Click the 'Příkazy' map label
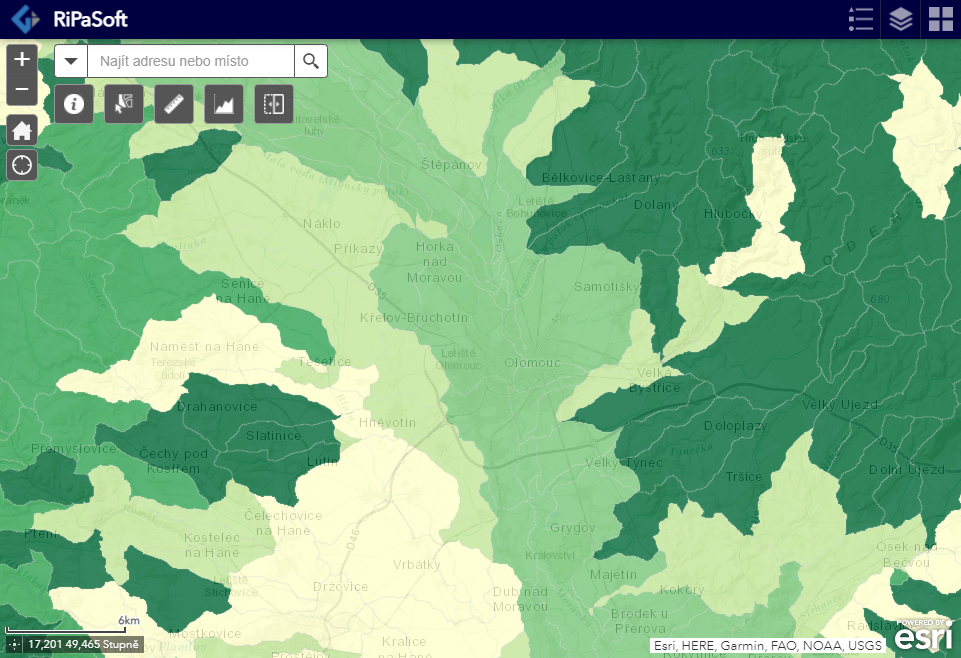Viewport: 961px width, 658px height. pyautogui.click(x=359, y=249)
